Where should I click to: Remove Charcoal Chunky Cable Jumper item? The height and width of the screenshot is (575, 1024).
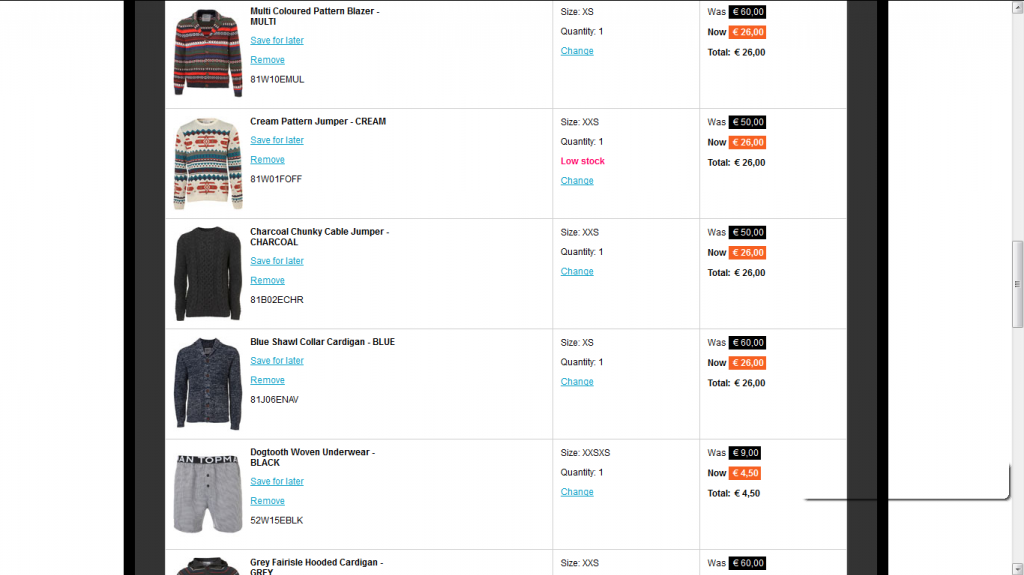pyautogui.click(x=267, y=281)
